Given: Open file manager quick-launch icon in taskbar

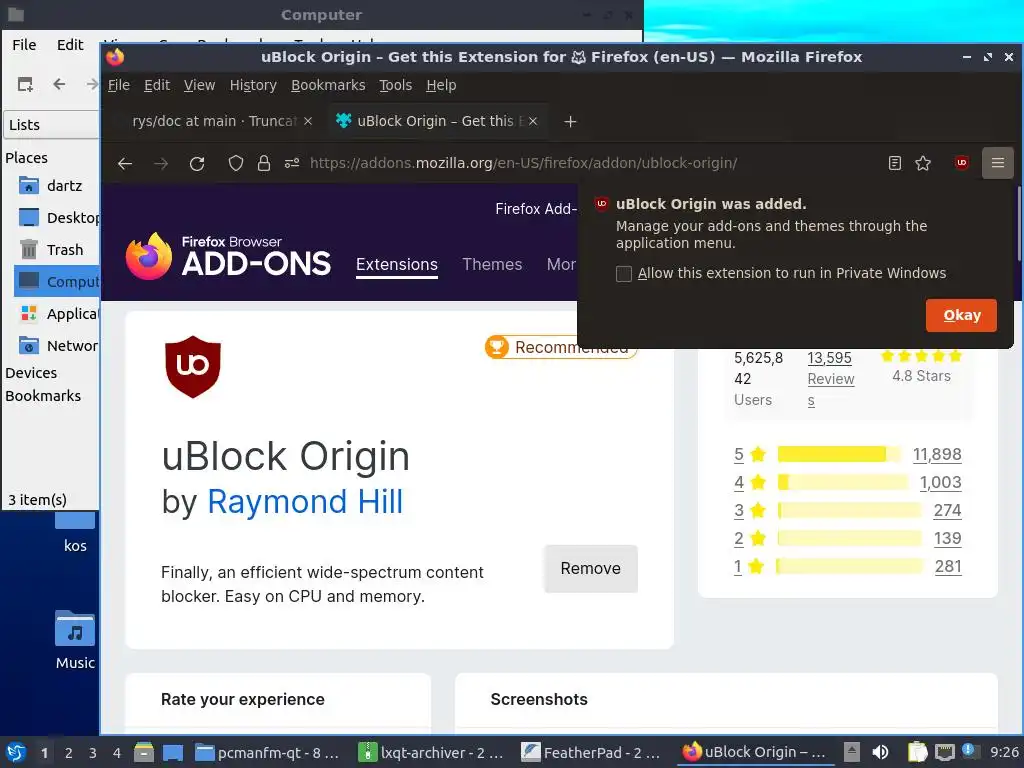Looking at the screenshot, I should coord(144,752).
